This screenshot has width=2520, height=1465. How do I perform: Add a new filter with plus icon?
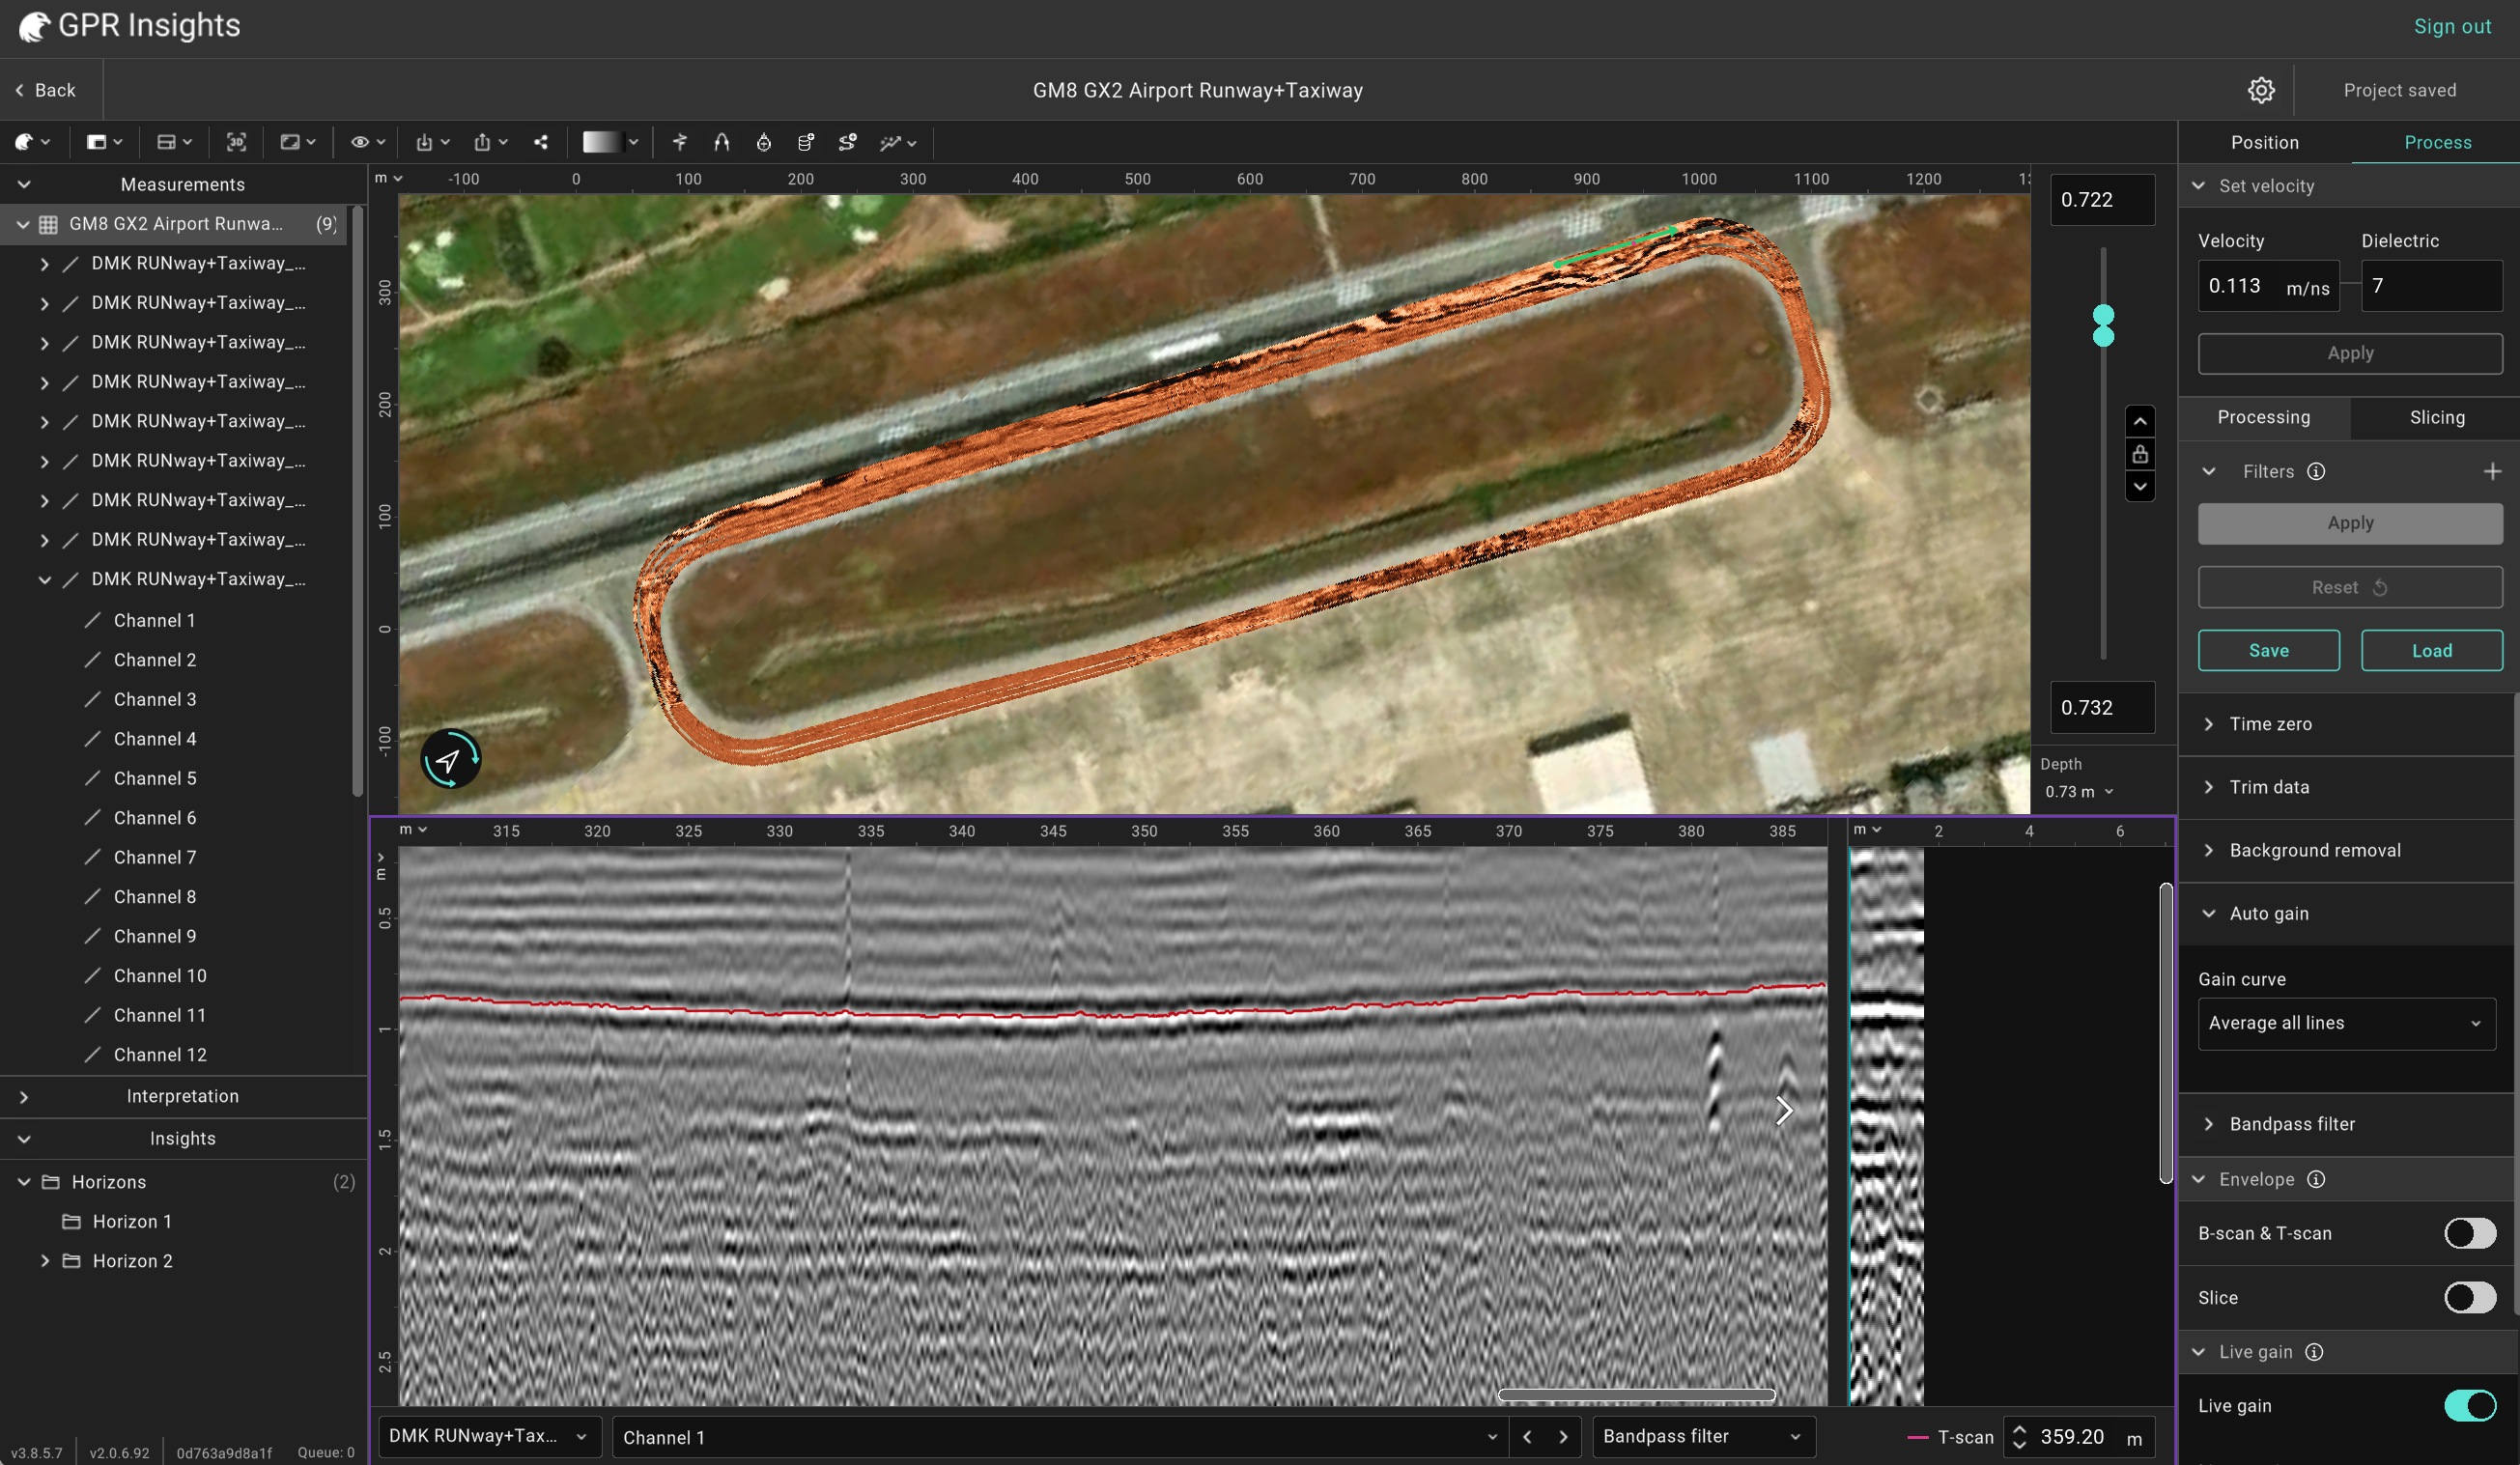[2492, 471]
